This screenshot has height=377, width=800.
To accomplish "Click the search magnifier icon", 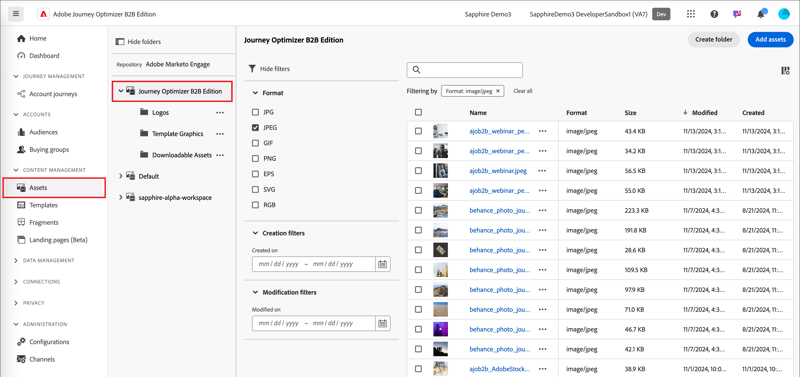I will (x=416, y=70).
